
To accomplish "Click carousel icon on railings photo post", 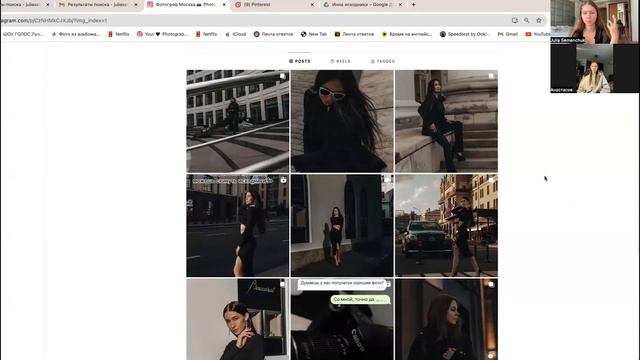I will coord(282,76).
